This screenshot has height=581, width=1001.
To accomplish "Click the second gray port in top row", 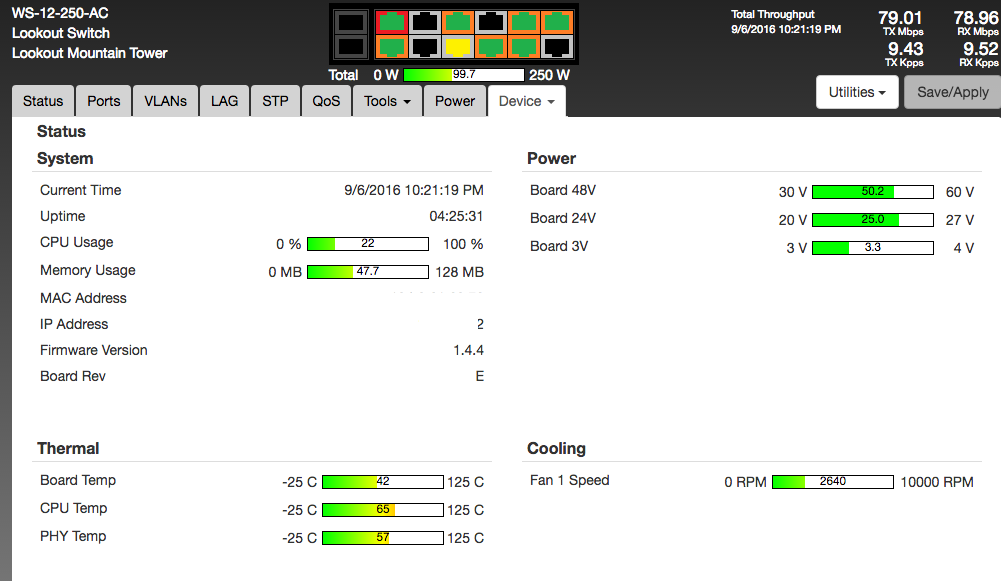I will 491,21.
